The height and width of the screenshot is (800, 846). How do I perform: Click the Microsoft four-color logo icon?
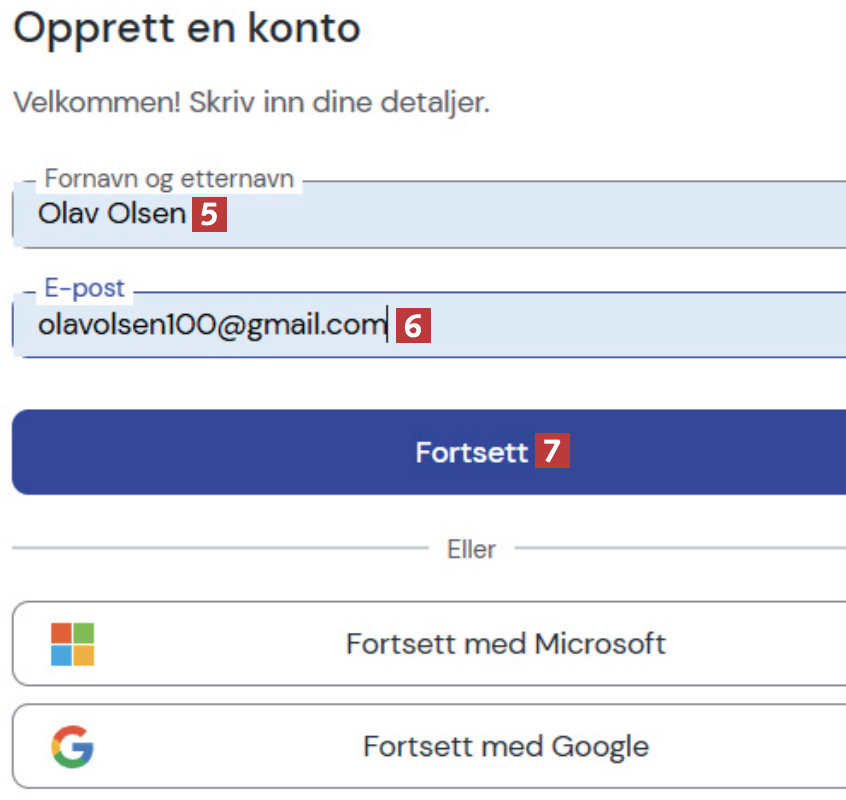[x=72, y=644]
